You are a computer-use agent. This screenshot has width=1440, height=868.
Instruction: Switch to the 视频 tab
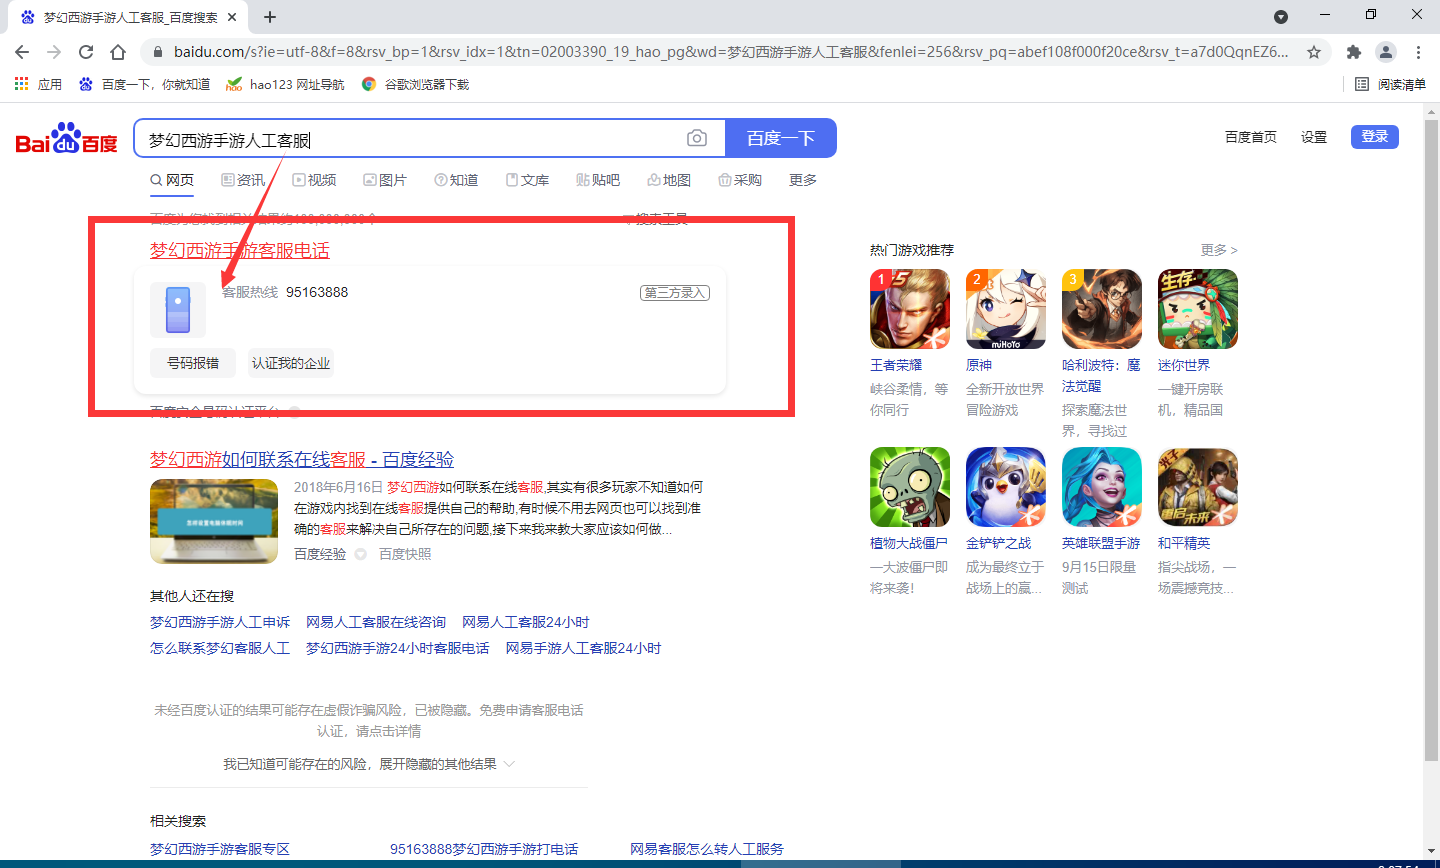click(x=314, y=180)
